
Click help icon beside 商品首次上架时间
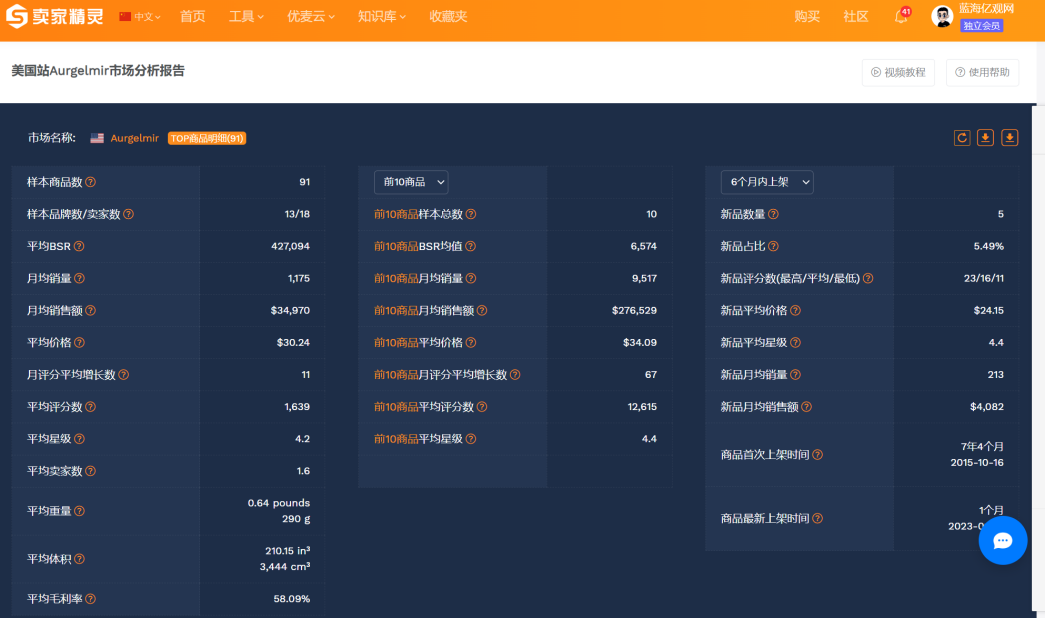coord(817,455)
